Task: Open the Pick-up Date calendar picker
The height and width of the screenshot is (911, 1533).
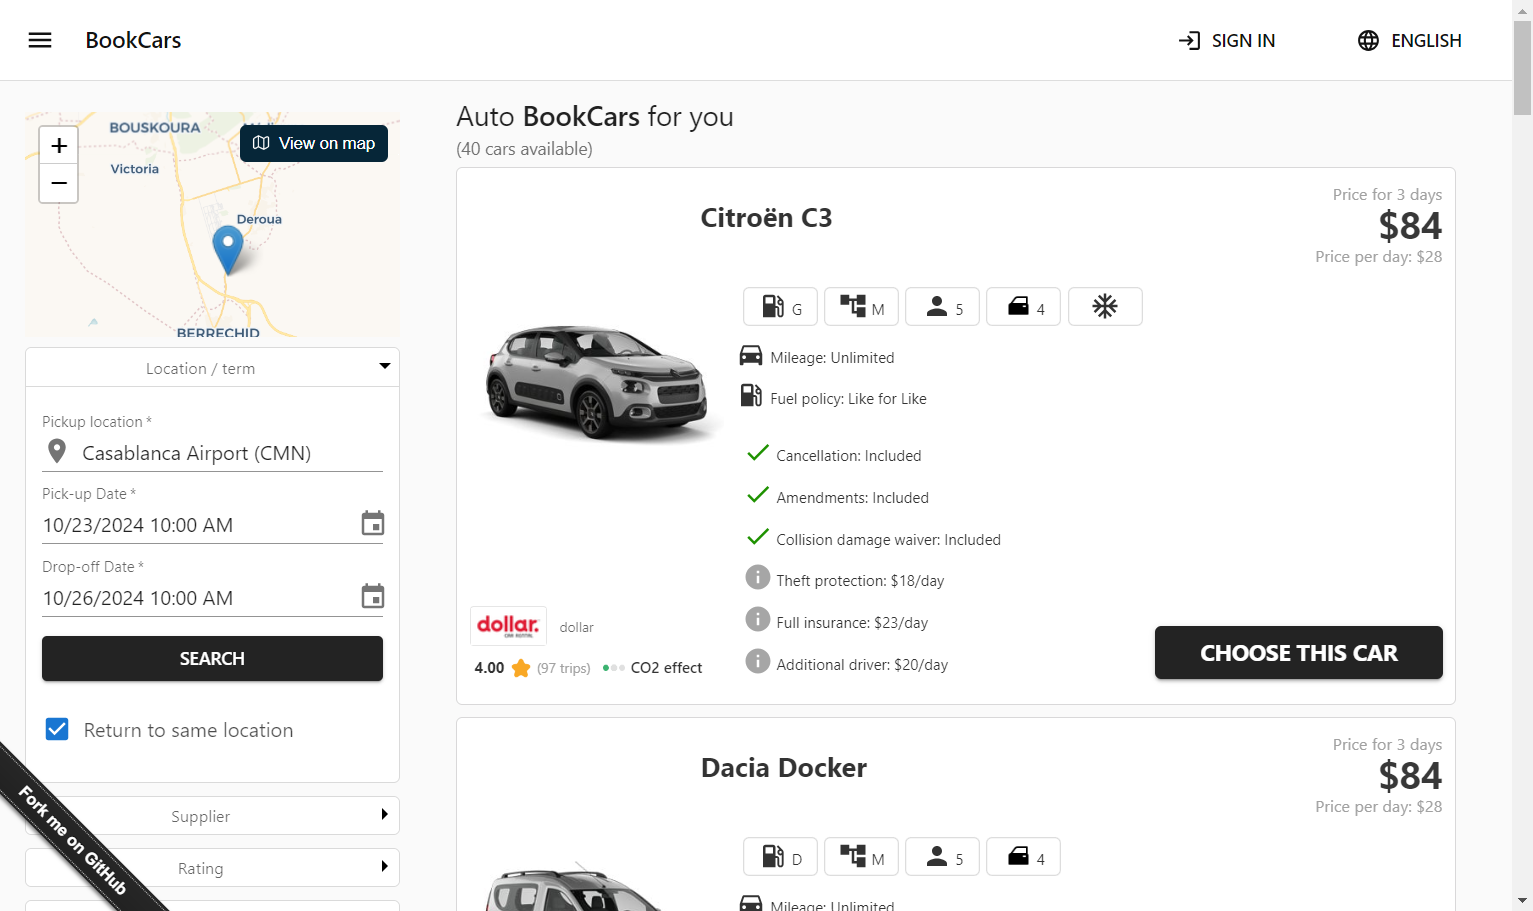Action: point(372,523)
